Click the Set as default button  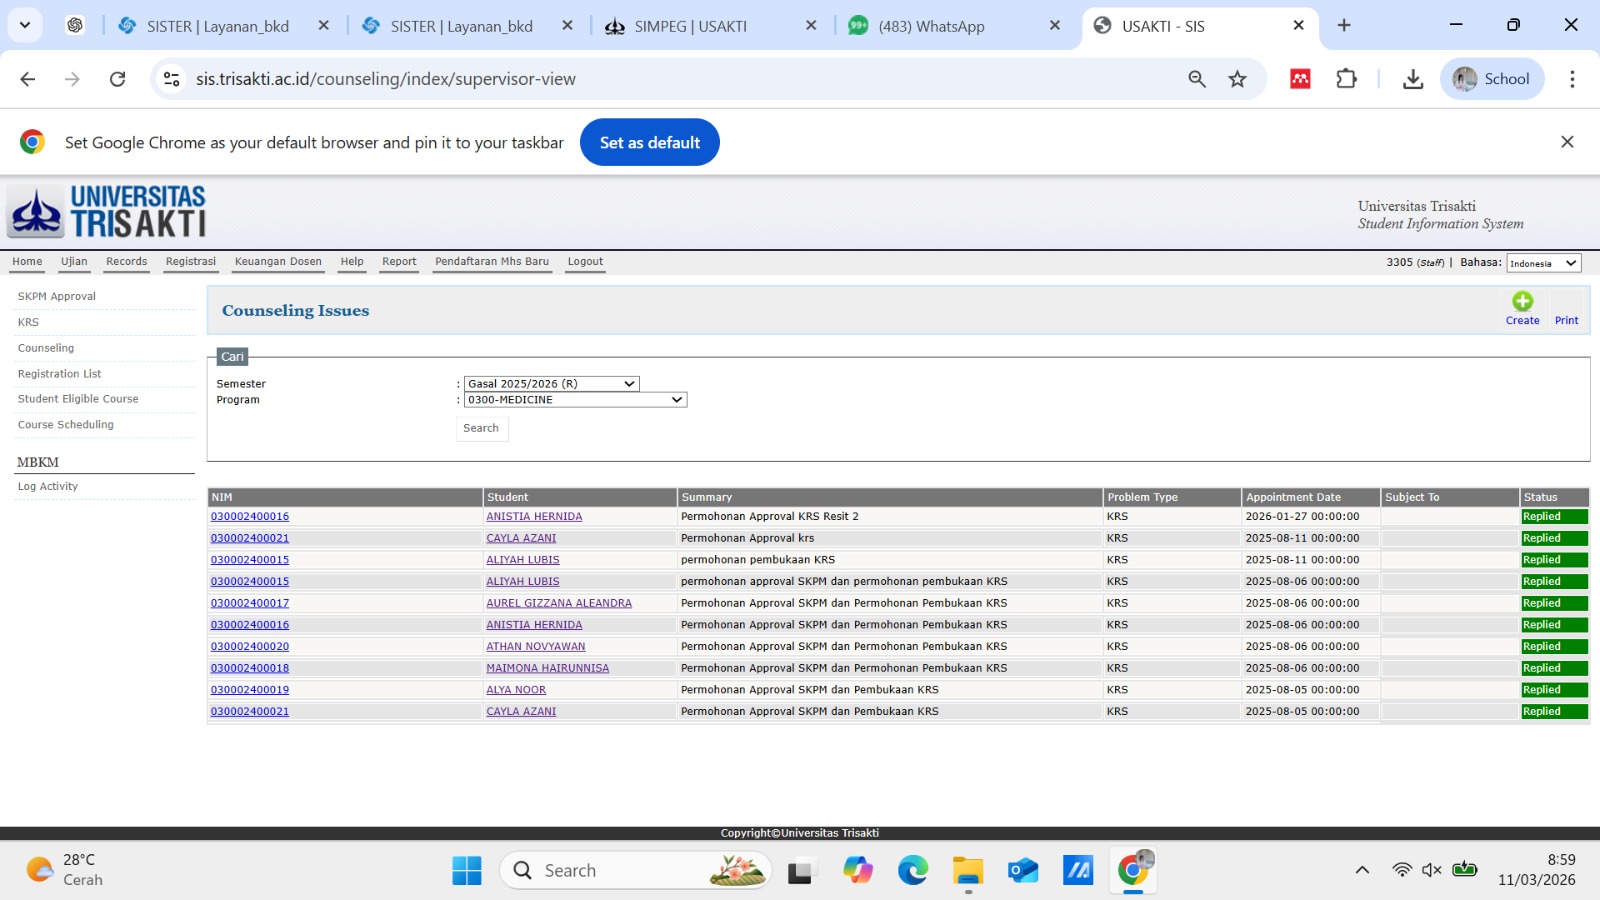click(649, 143)
